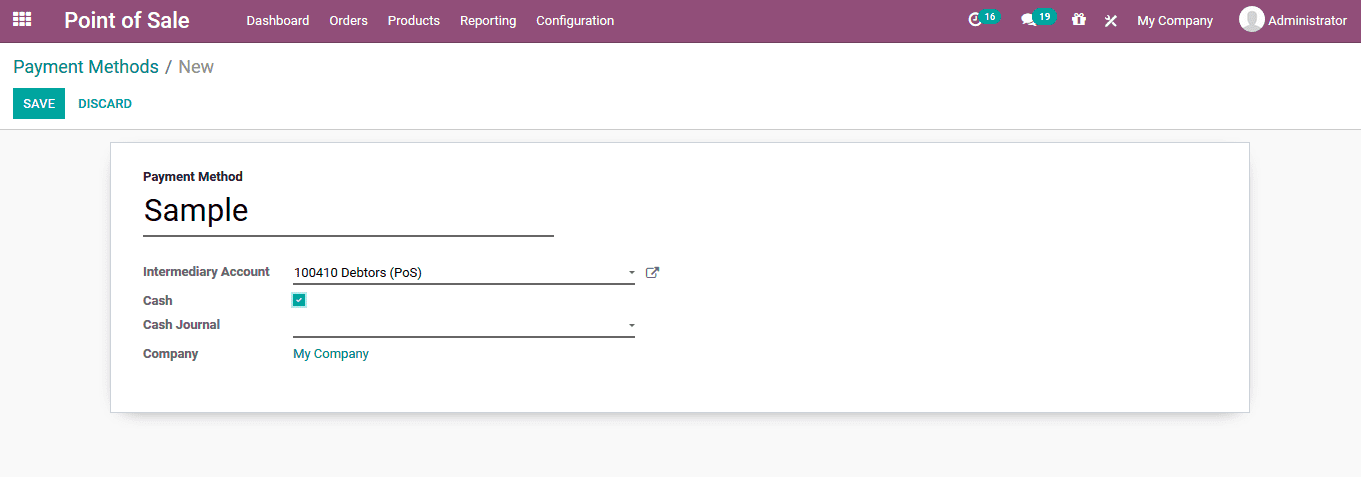
Task: Save the new payment method
Action: (39, 104)
